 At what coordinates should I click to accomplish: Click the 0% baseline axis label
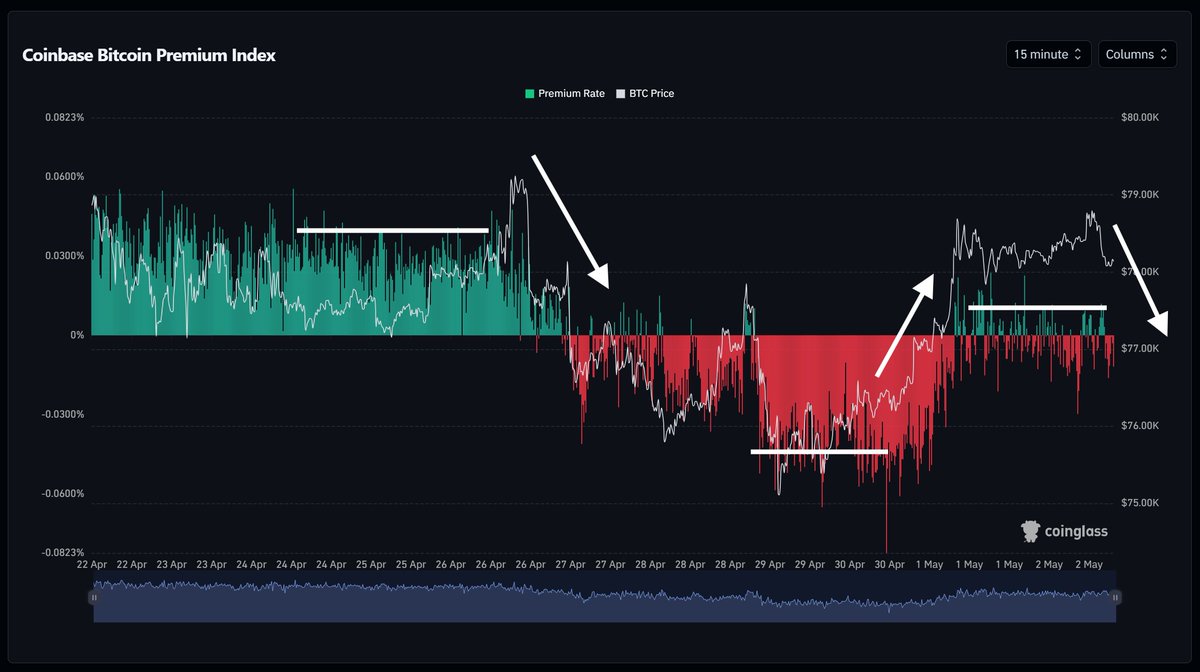[x=77, y=335]
